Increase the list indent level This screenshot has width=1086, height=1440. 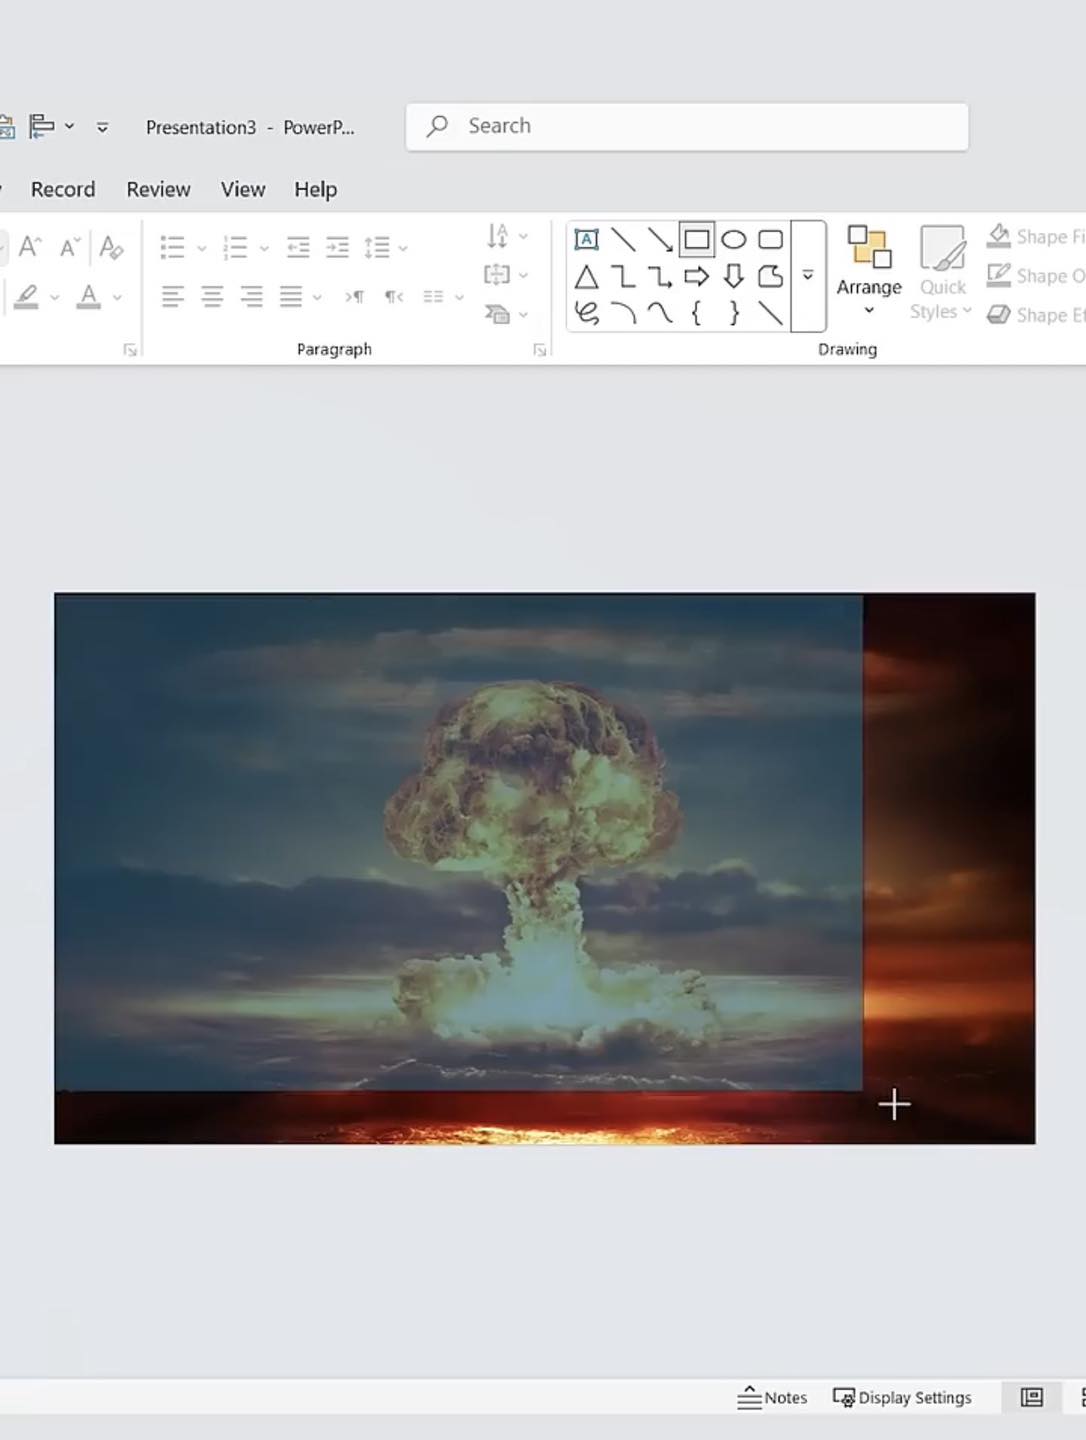[338, 247]
